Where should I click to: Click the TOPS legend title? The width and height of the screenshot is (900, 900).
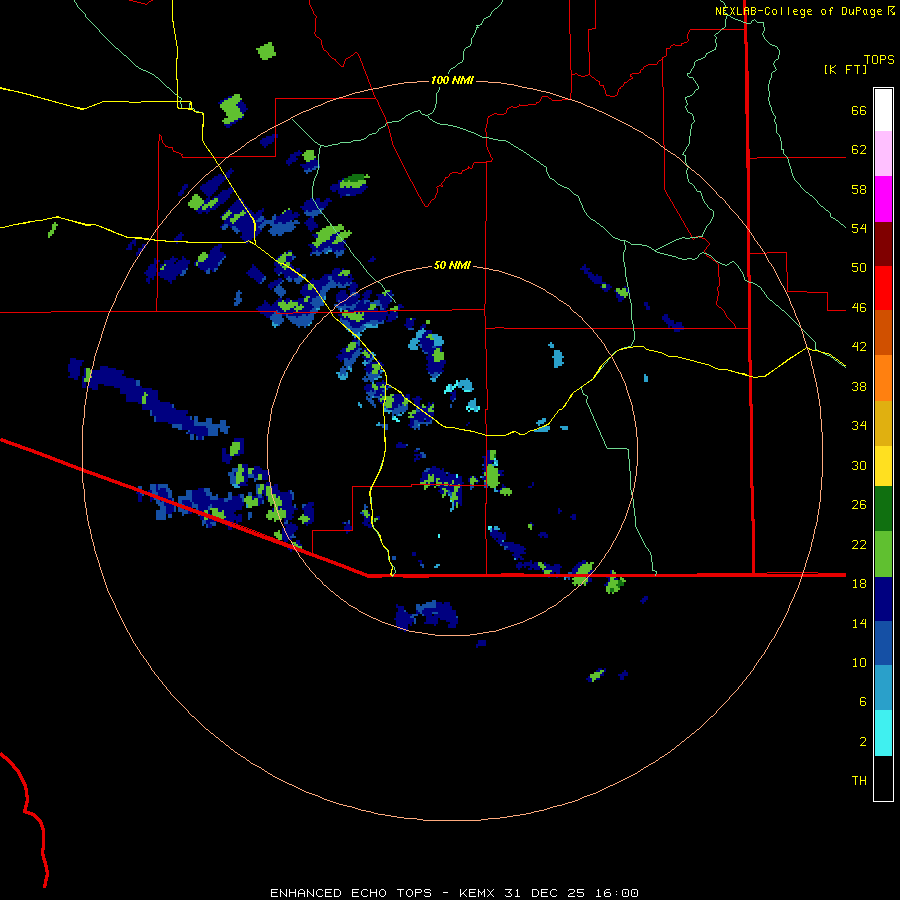[879, 59]
